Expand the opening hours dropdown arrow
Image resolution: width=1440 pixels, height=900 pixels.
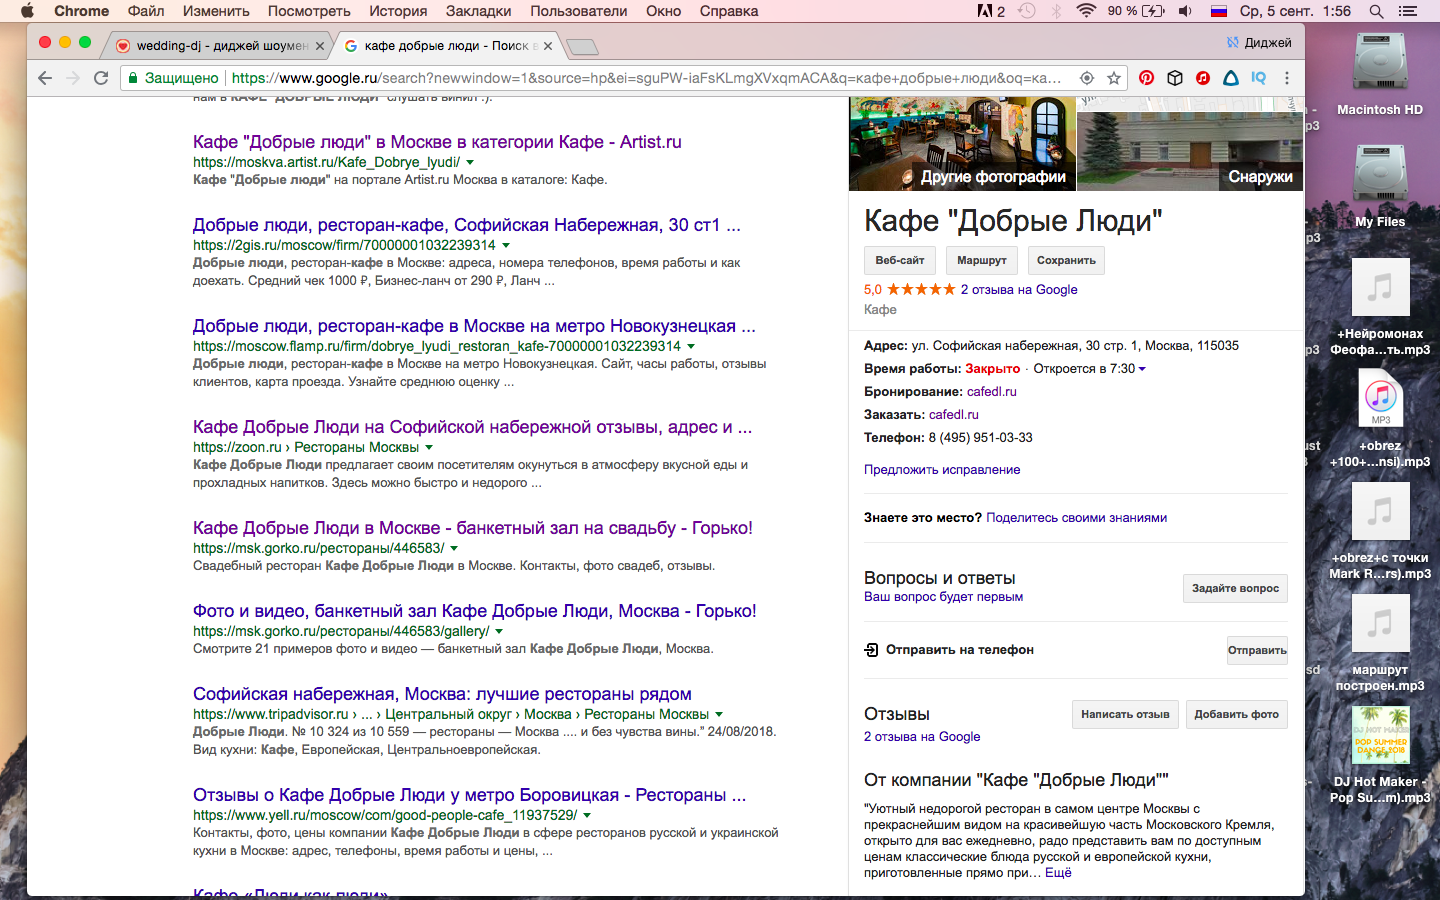tap(1142, 369)
